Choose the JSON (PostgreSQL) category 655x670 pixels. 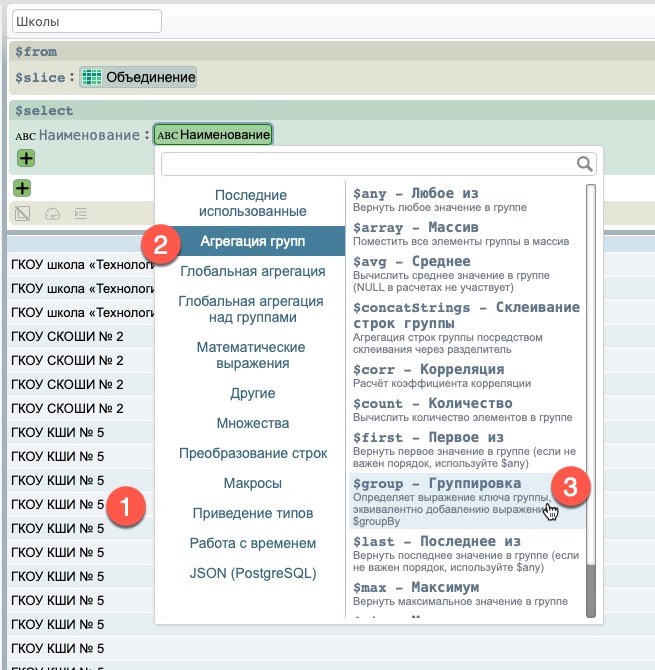pos(251,573)
